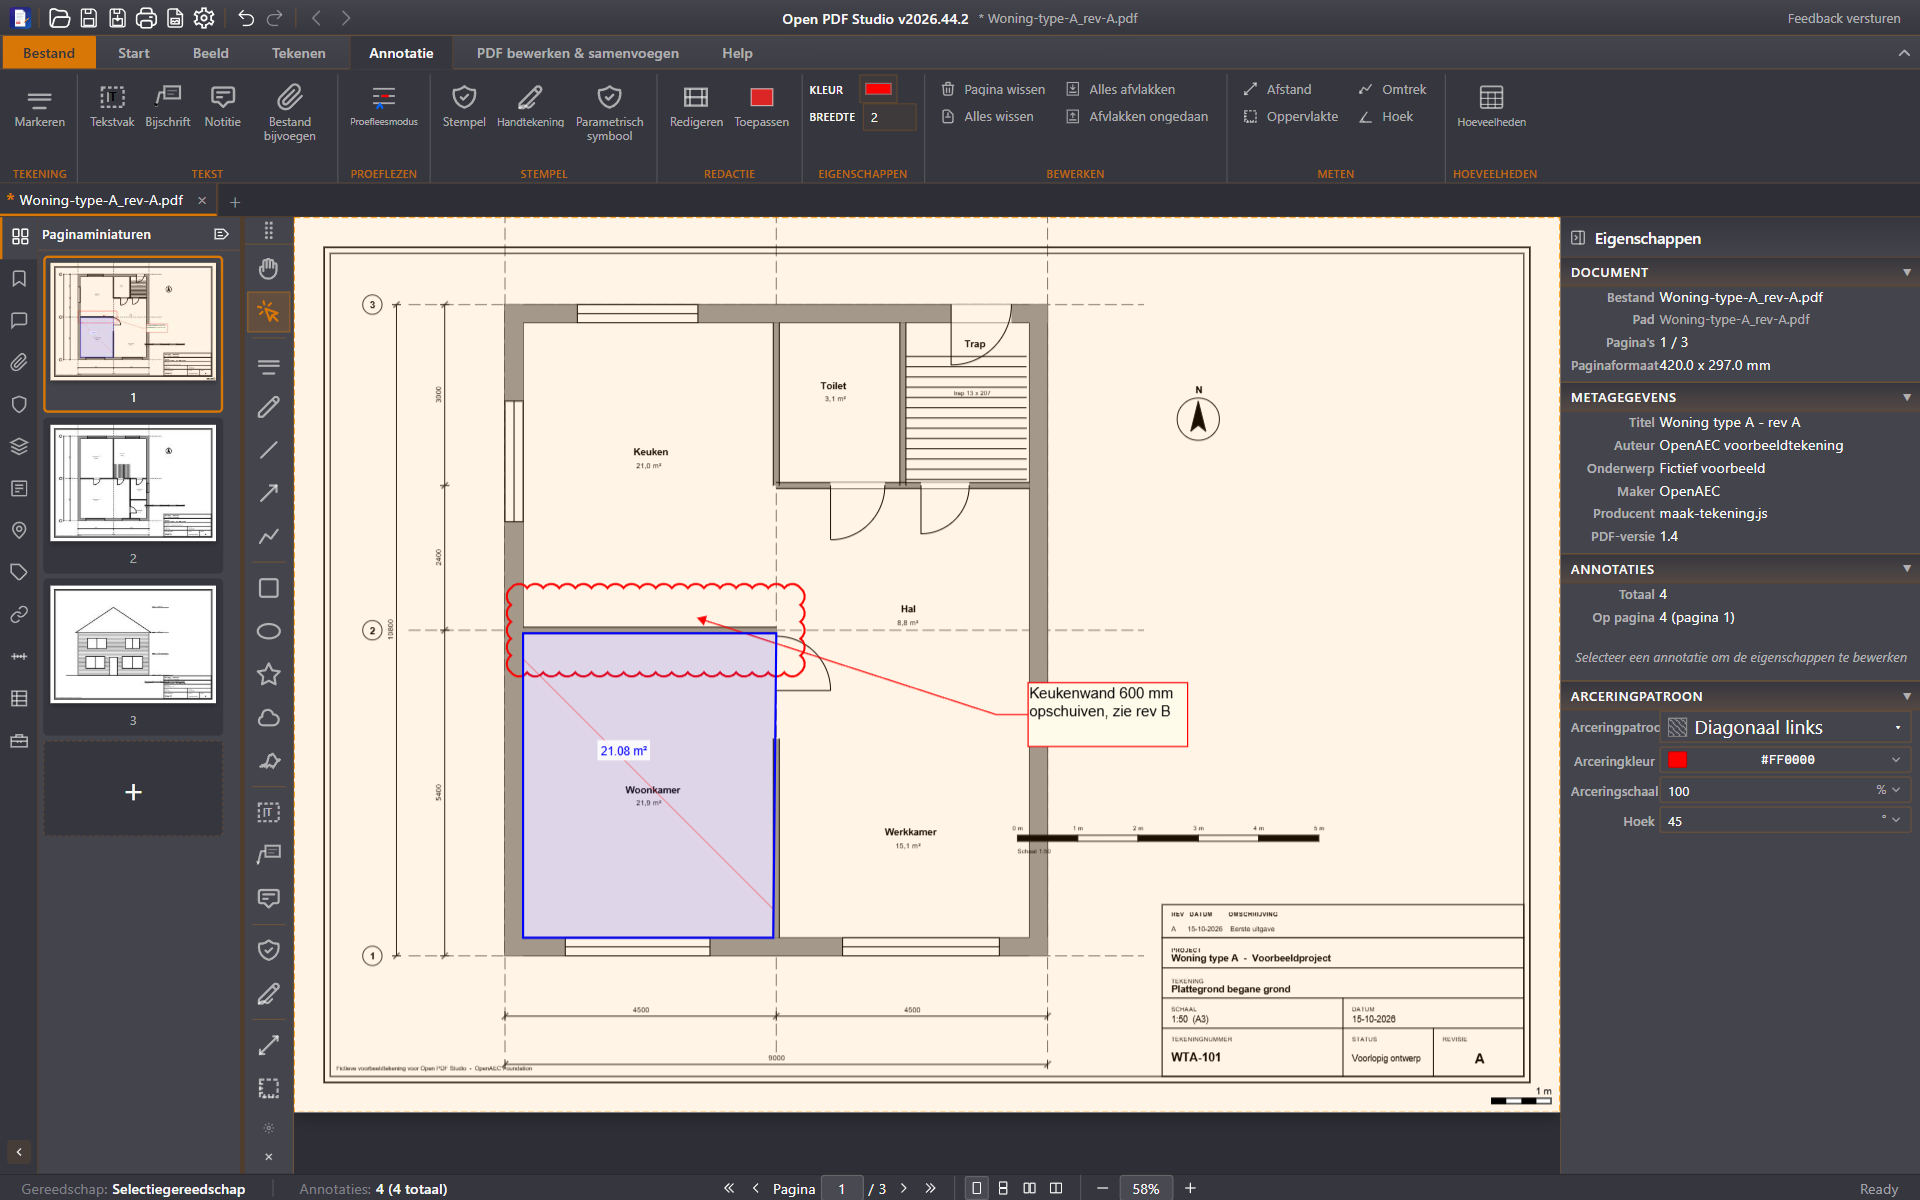
Task: Start the Afstand measurement
Action: 1277,89
